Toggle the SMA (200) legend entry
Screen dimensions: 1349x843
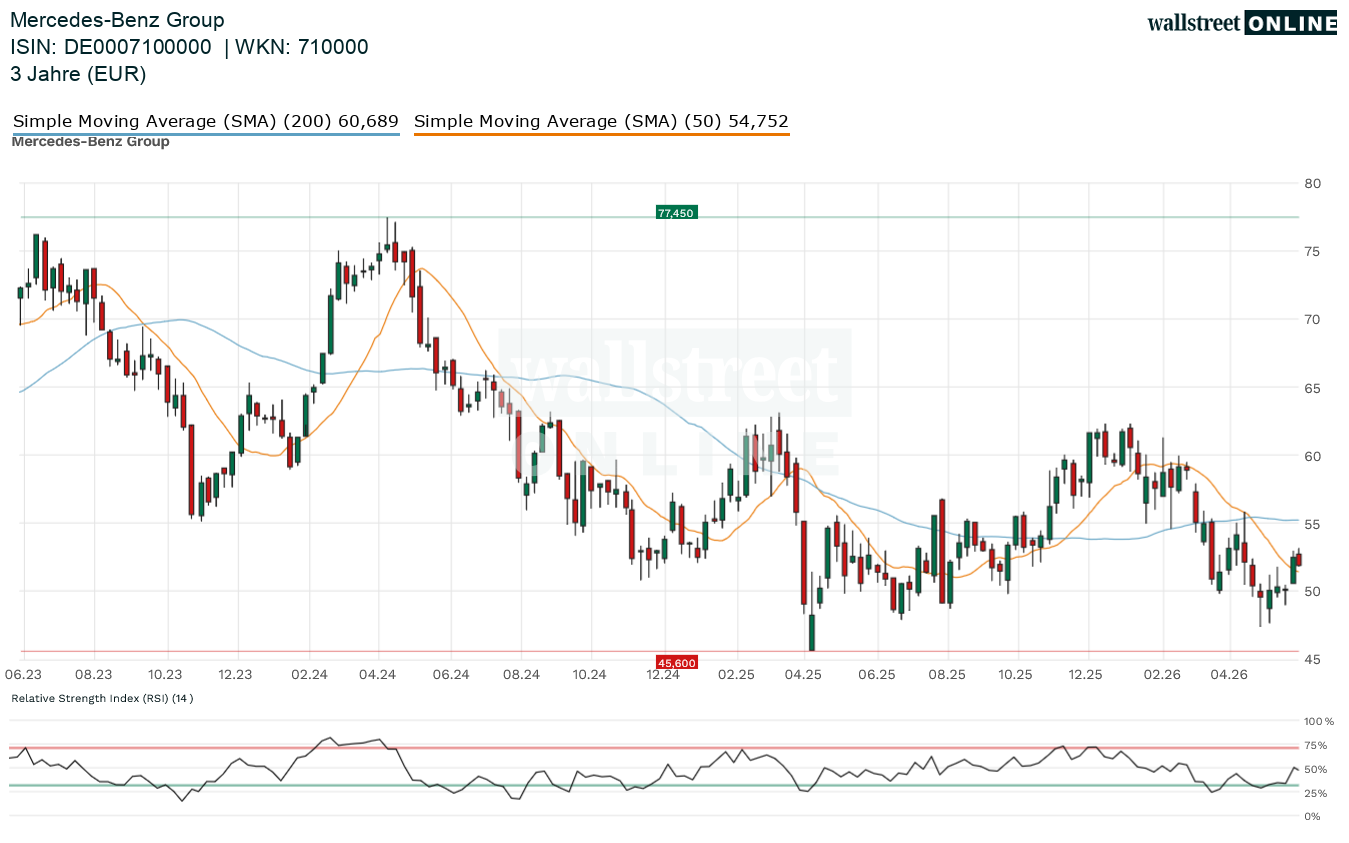(206, 122)
